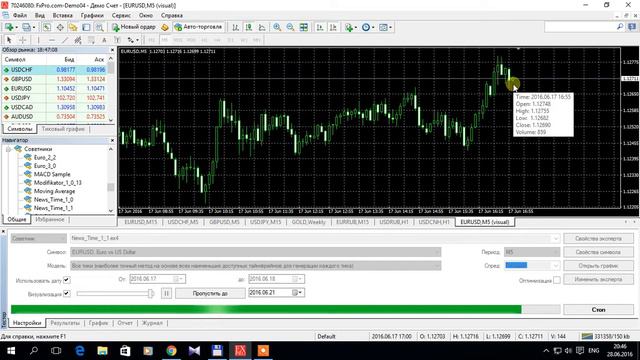Open the skip-to date picker 2016.06.21
The width and height of the screenshot is (640, 360).
point(298,293)
